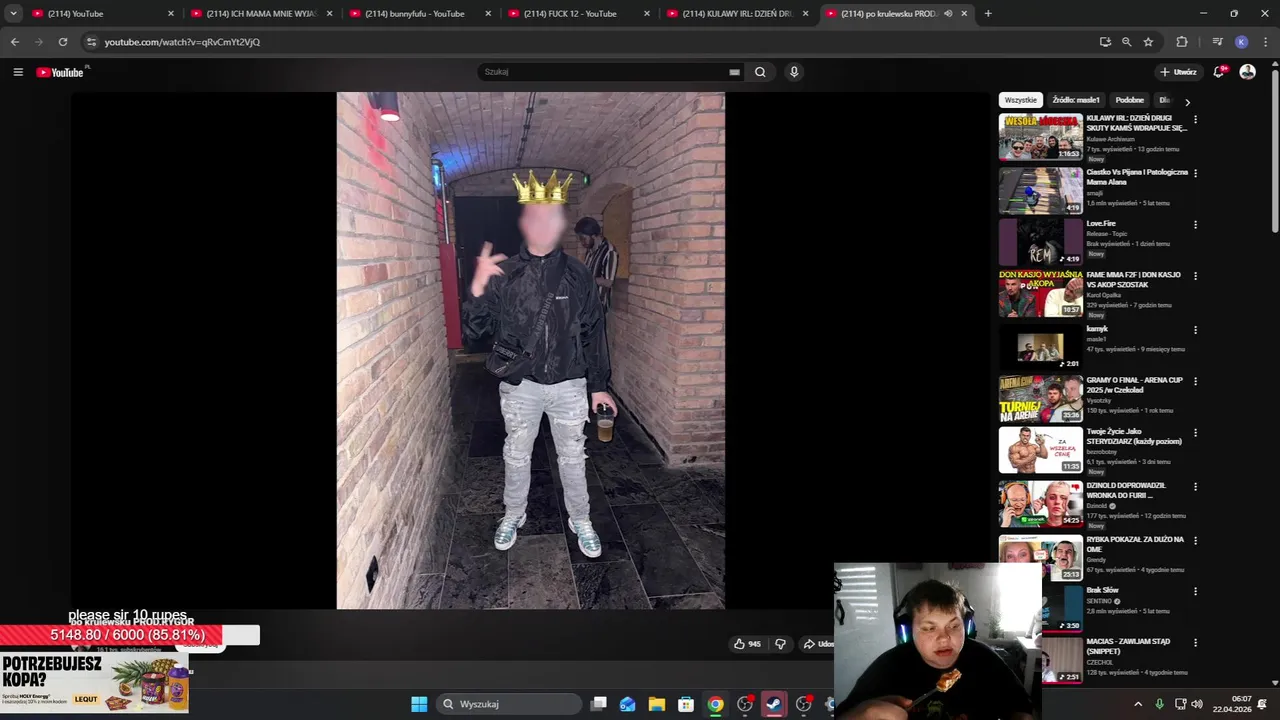Open options for Love.Fire video
Viewport: 1280px width, 720px height.
click(1195, 225)
